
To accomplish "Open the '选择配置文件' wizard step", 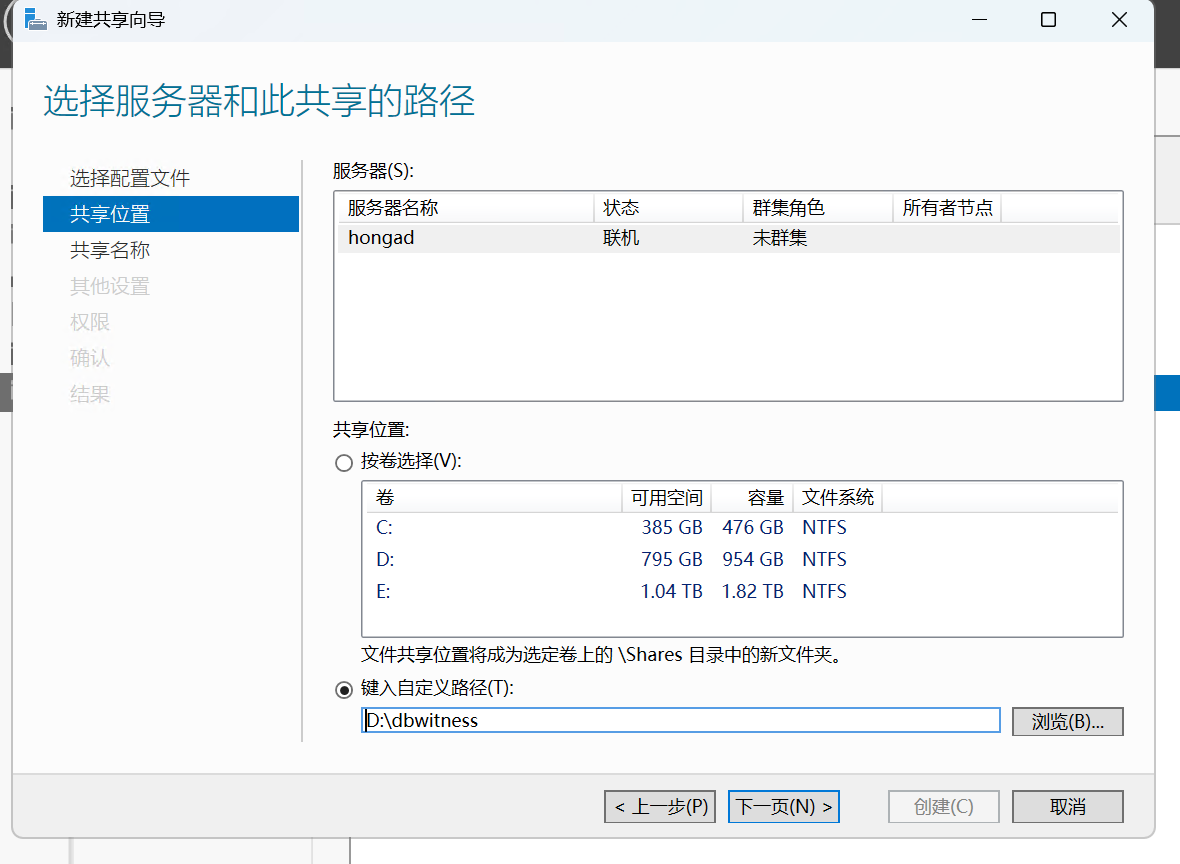I will pyautogui.click(x=130, y=179).
